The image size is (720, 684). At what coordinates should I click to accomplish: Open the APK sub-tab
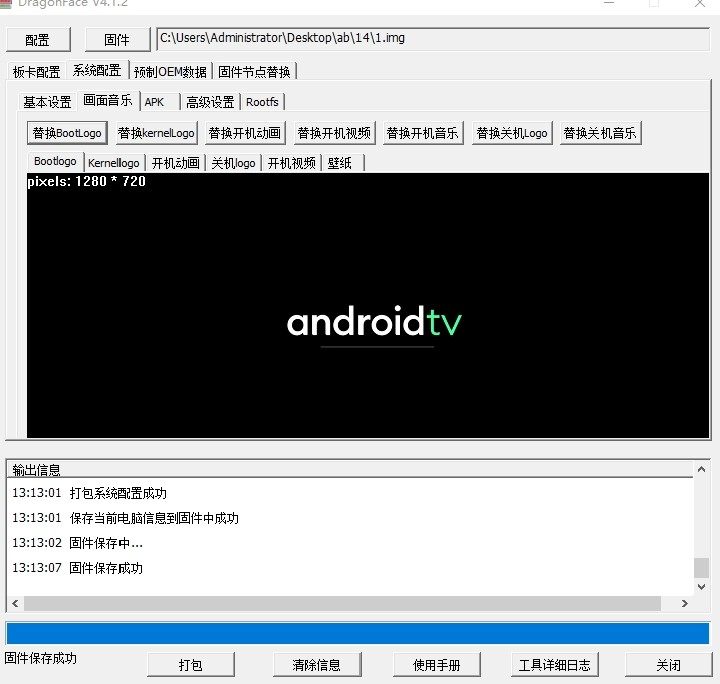click(159, 102)
